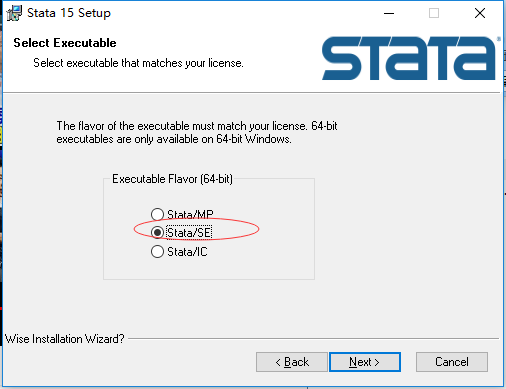The width and height of the screenshot is (506, 389).
Task: Click the Stata/IC option label text
Action: (x=187, y=252)
